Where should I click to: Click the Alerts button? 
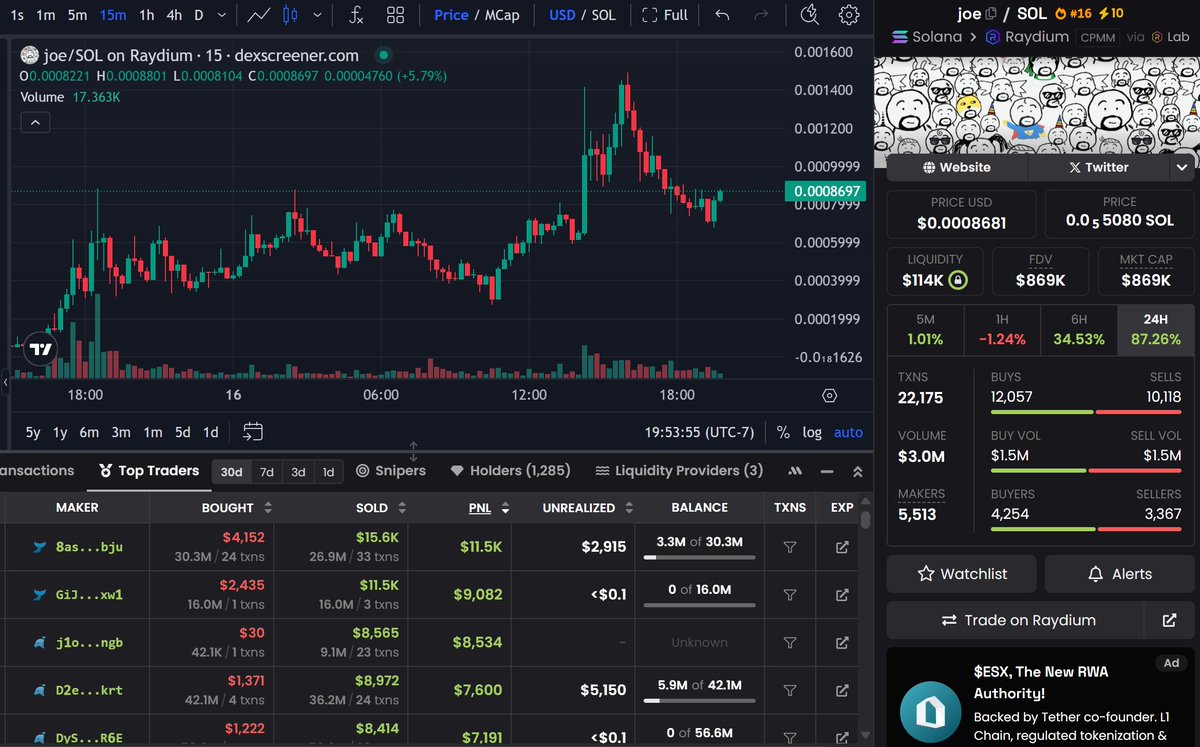tap(1119, 574)
